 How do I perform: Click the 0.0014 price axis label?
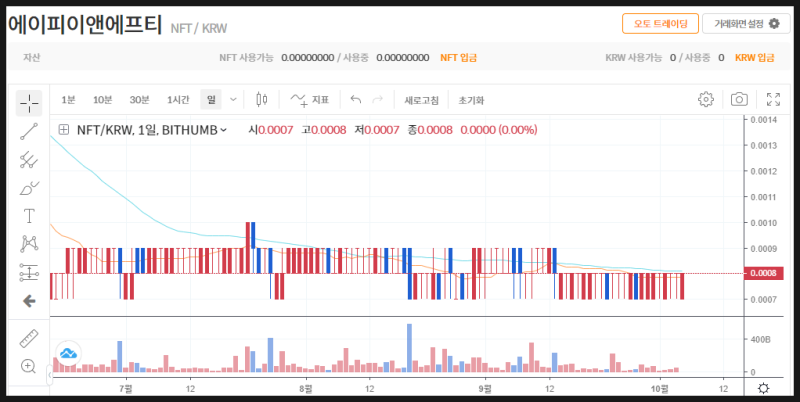pyautogui.click(x=763, y=120)
